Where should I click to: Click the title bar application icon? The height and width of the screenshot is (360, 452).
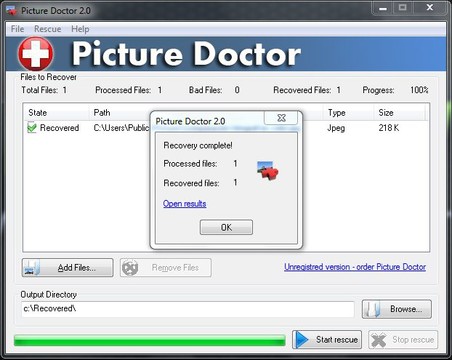tap(12, 11)
